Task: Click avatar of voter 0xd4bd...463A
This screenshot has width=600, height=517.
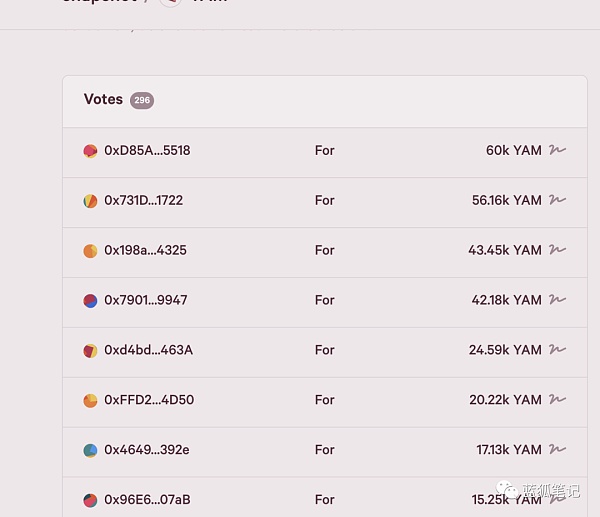Action: pos(91,351)
